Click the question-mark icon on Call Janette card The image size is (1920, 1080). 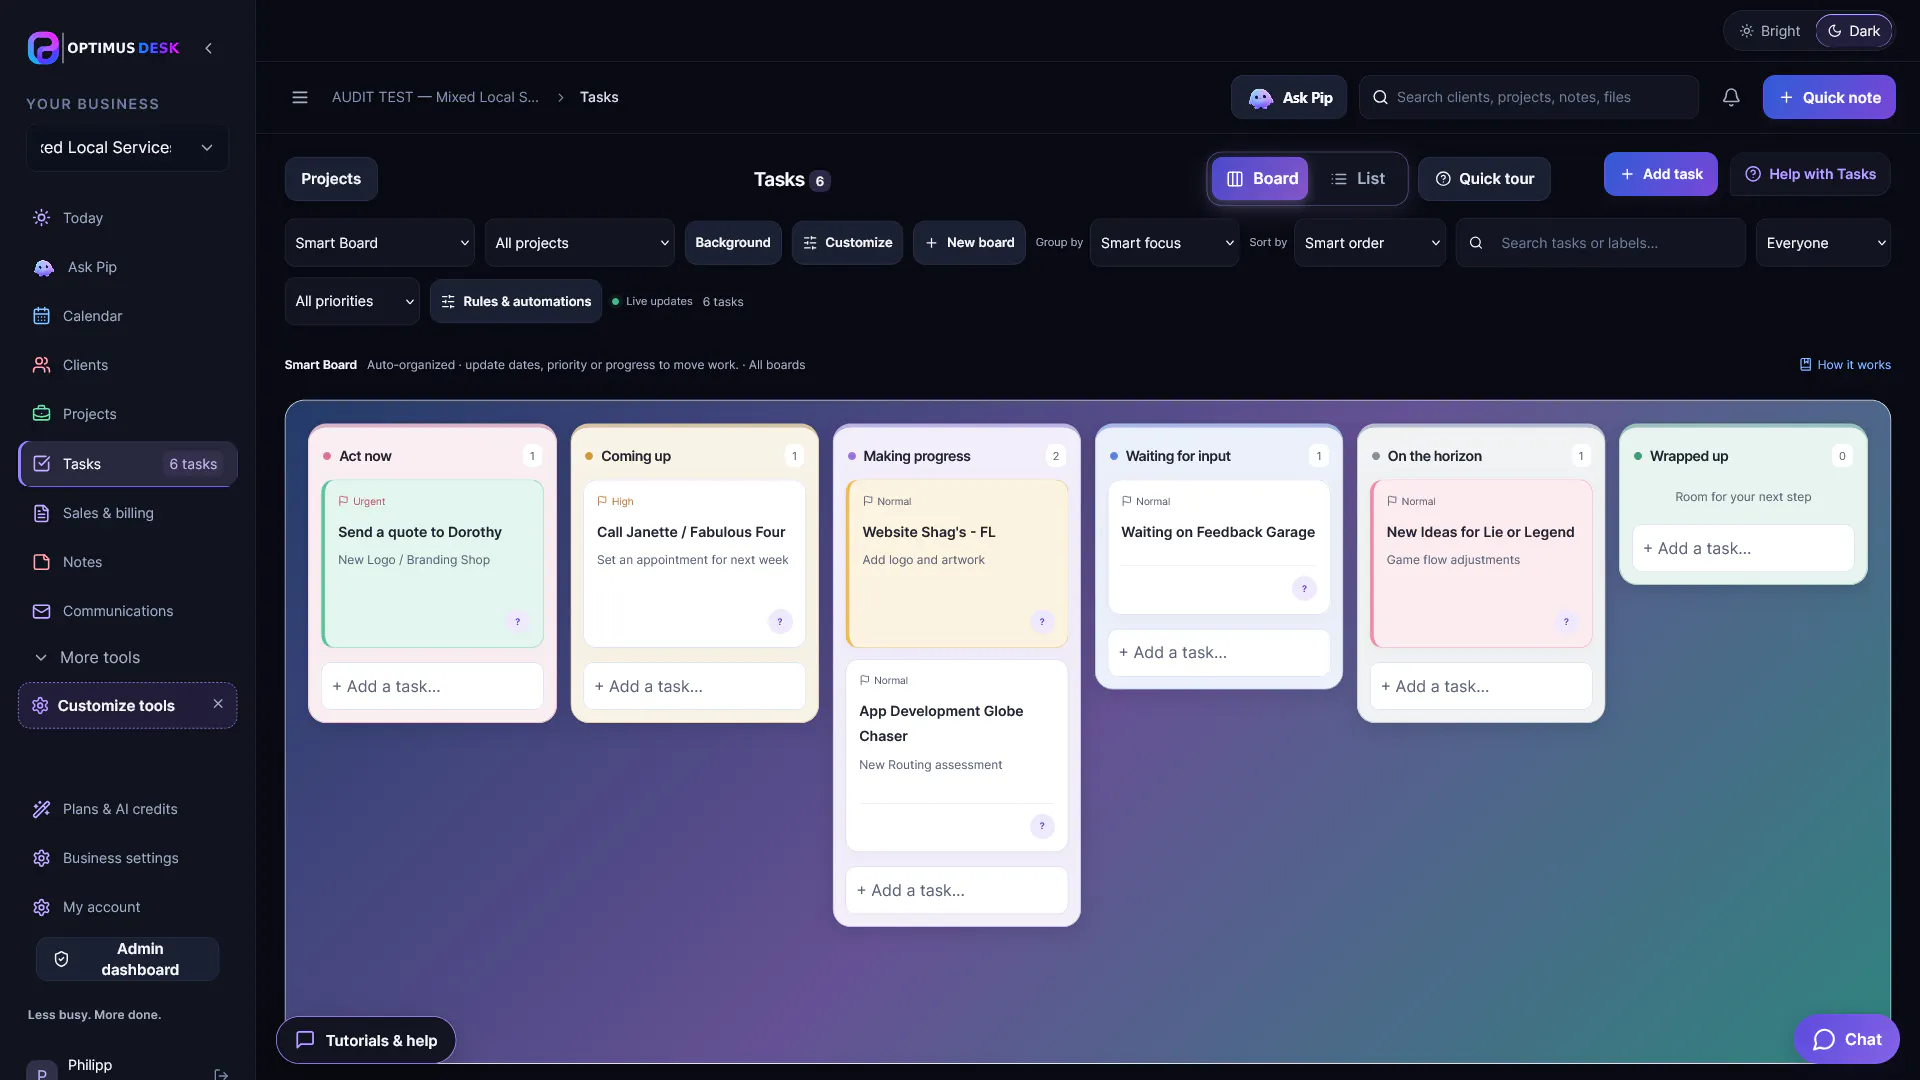780,621
